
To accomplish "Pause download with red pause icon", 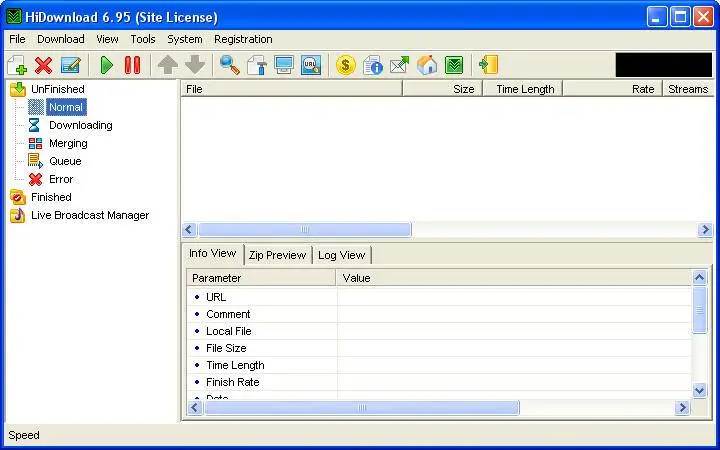I will [x=132, y=65].
